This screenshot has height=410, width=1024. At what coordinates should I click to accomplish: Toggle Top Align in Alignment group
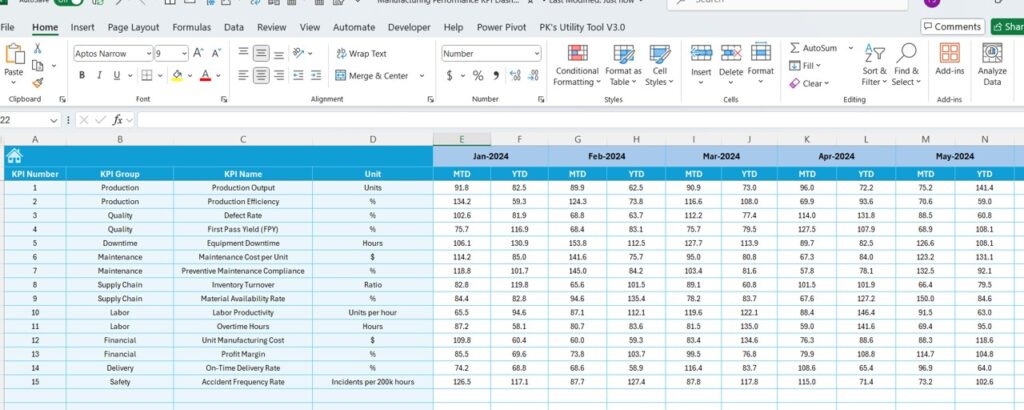pos(243,54)
